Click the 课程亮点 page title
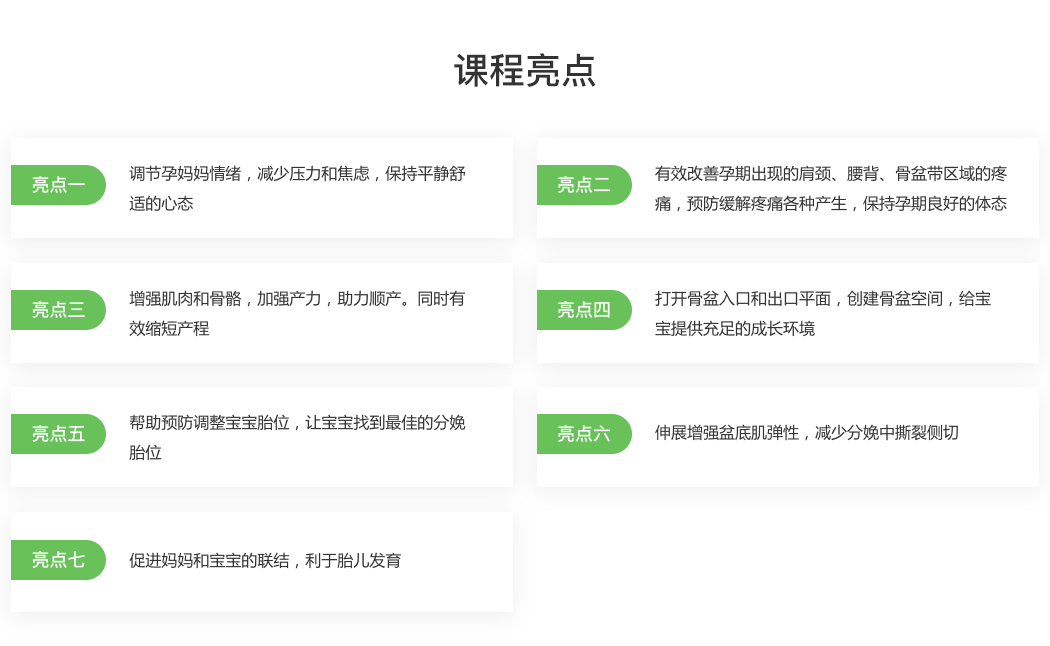 click(524, 72)
